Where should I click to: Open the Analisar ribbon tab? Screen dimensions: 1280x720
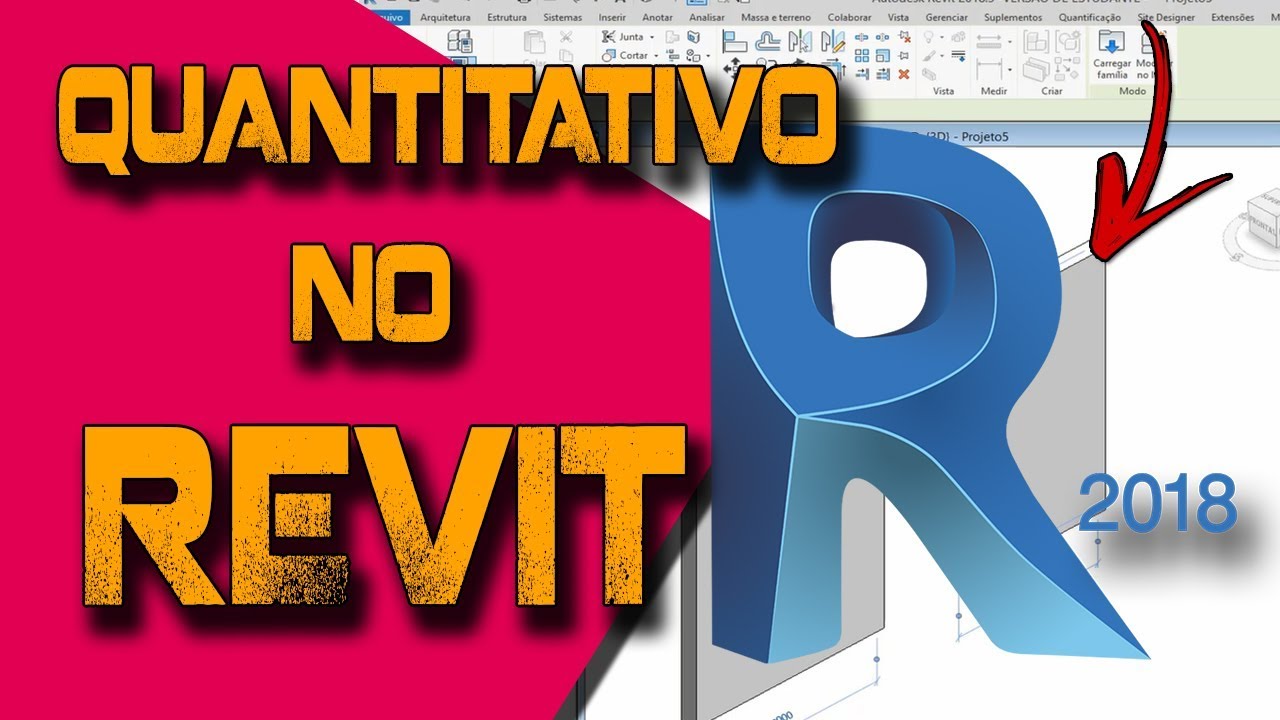click(707, 17)
